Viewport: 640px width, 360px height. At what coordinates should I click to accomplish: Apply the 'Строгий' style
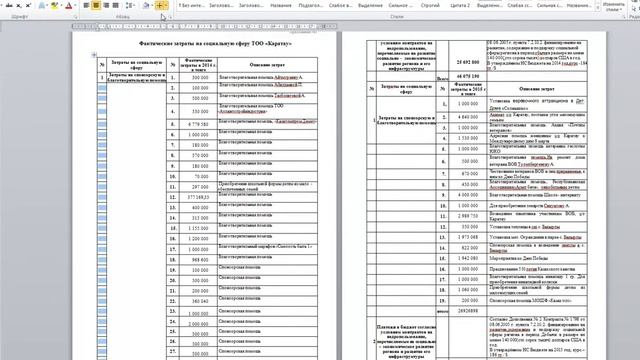430,5
